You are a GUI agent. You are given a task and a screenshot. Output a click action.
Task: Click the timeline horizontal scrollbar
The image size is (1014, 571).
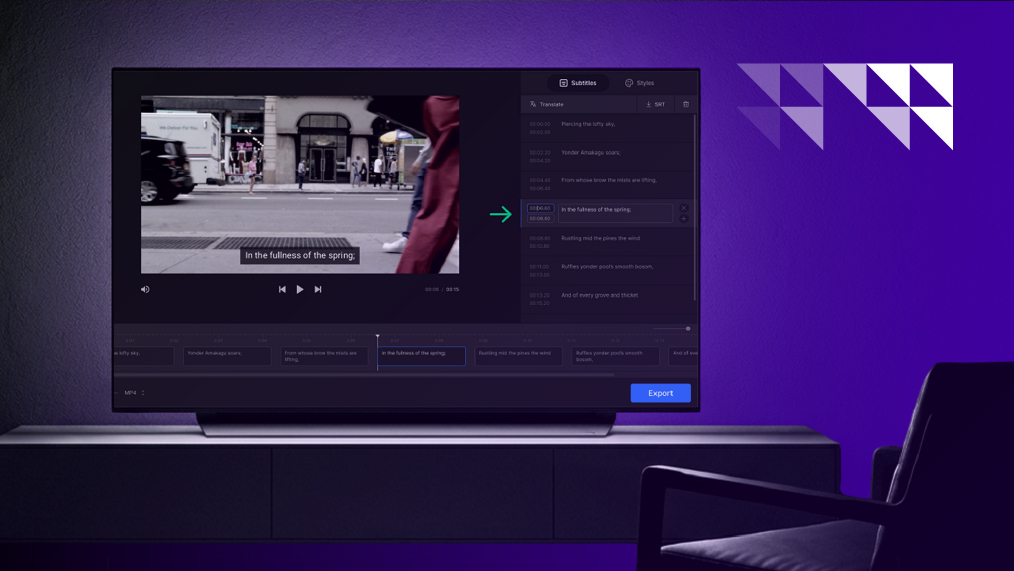pyautogui.click(x=365, y=374)
